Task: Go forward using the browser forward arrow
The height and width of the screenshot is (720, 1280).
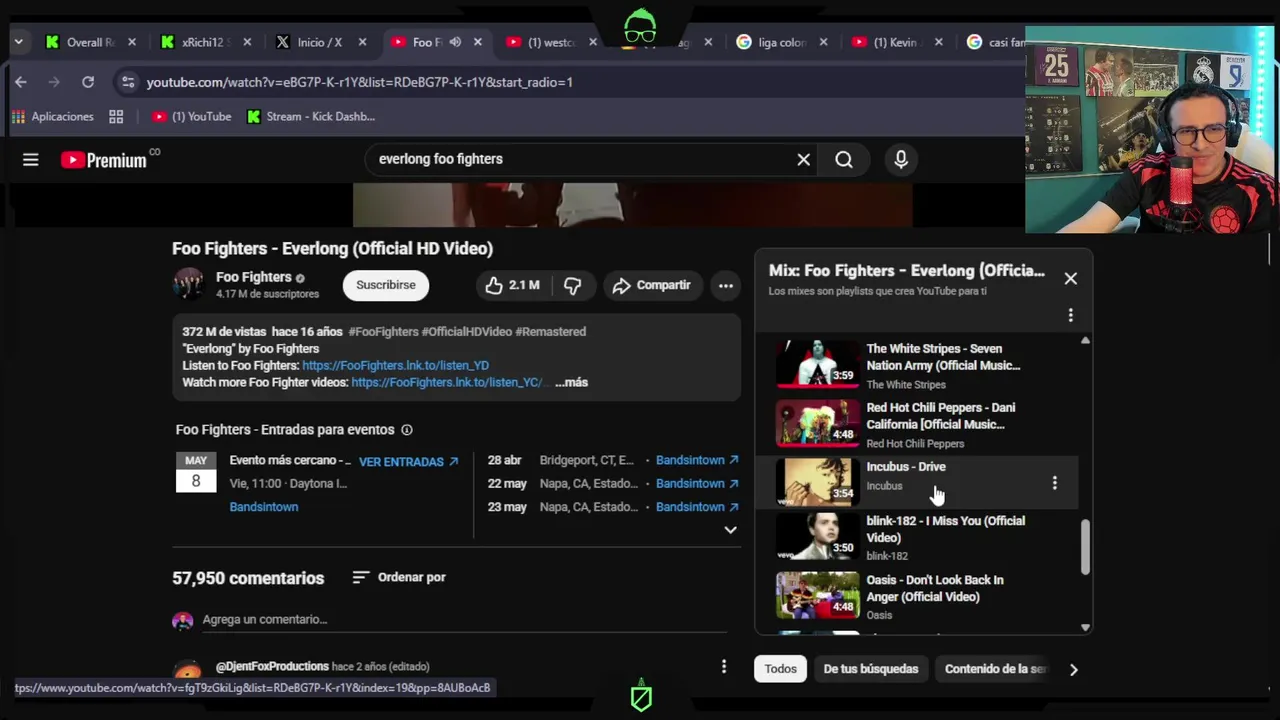Action: click(x=54, y=82)
